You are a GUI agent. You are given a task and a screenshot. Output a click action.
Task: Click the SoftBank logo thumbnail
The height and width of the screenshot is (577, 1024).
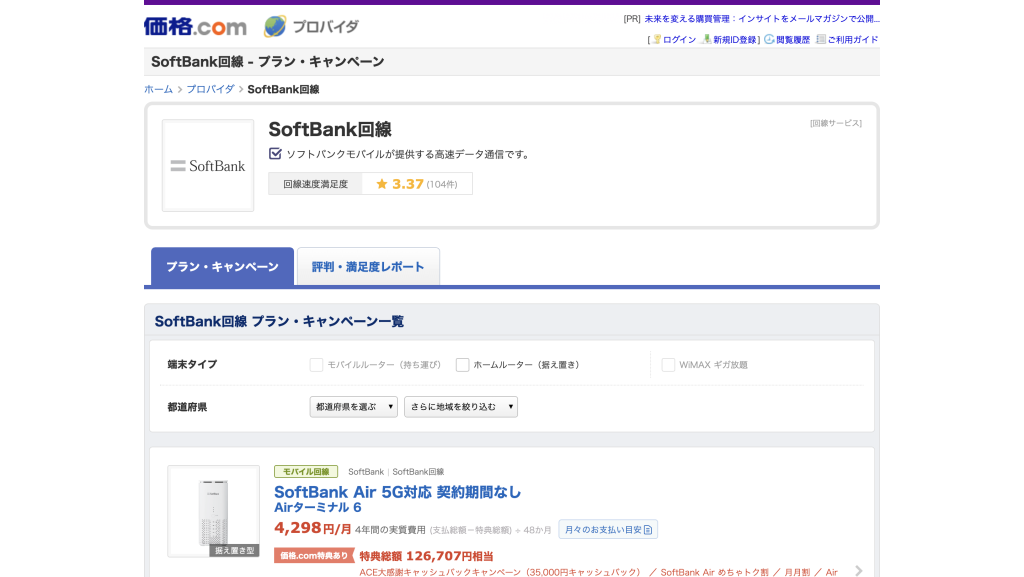208,165
